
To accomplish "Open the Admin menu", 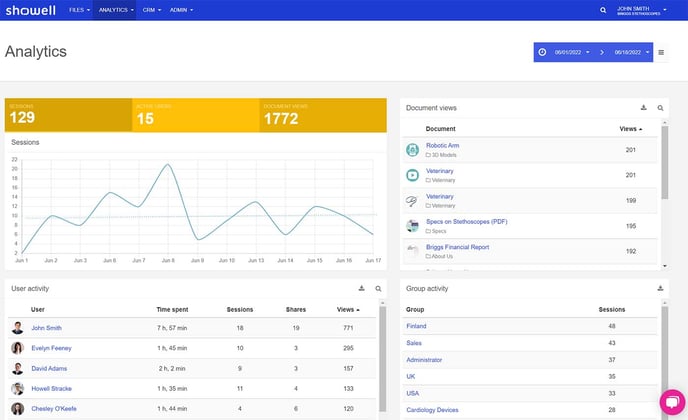I will click(181, 10).
